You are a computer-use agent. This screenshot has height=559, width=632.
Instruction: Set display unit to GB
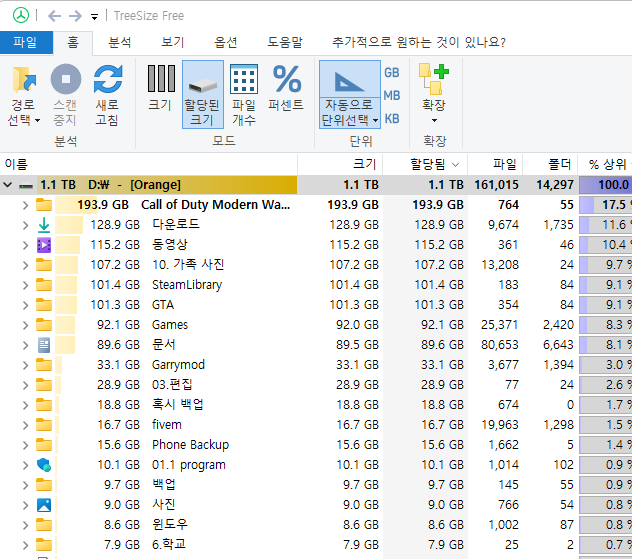(392, 73)
